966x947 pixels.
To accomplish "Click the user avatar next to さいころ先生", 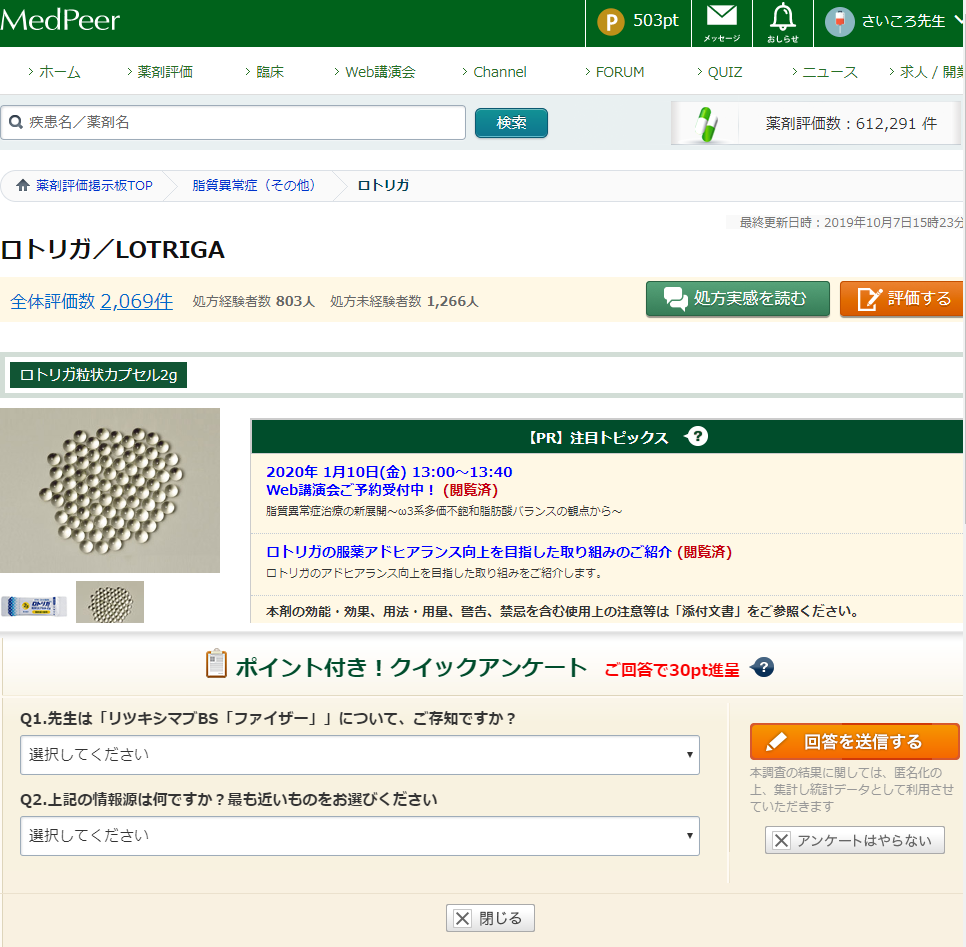I will tap(839, 22).
